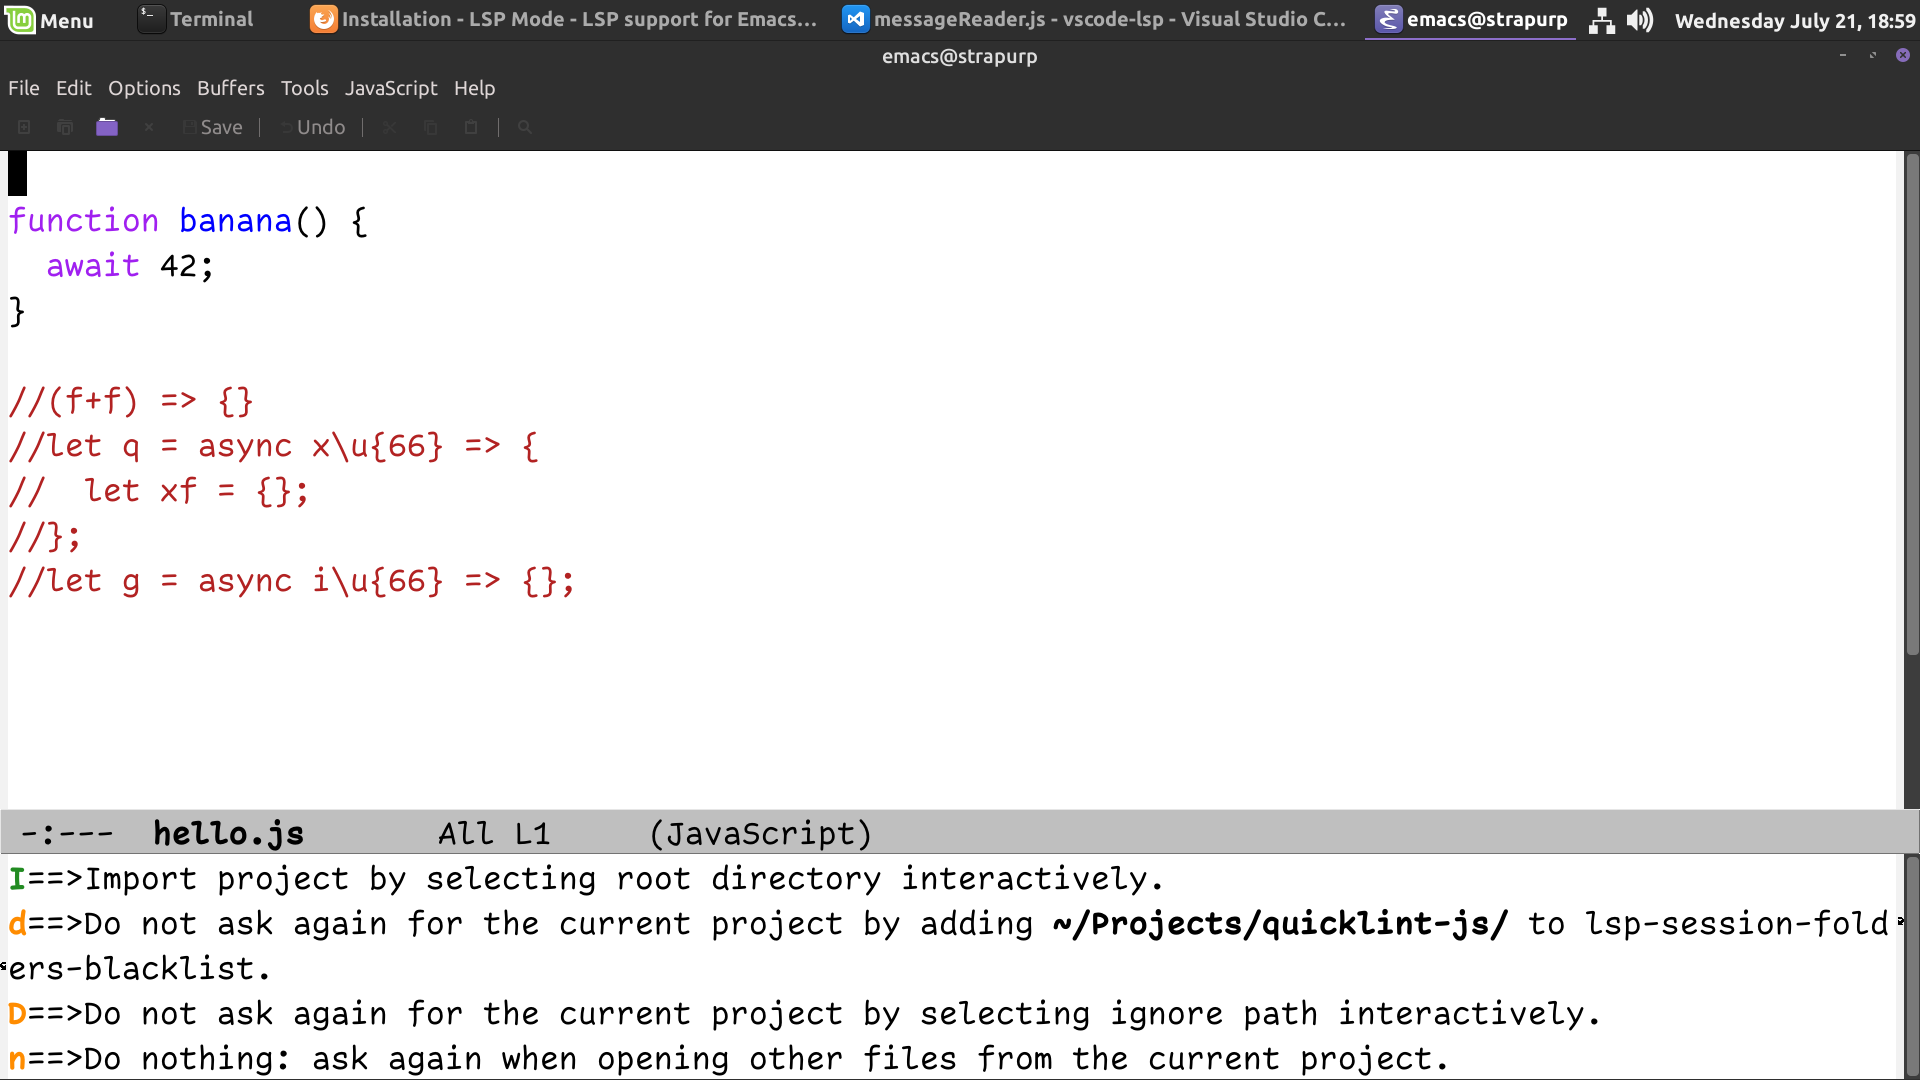Click the Undo toolbar button
Screen dimensions: 1920x1080
pos(313,127)
